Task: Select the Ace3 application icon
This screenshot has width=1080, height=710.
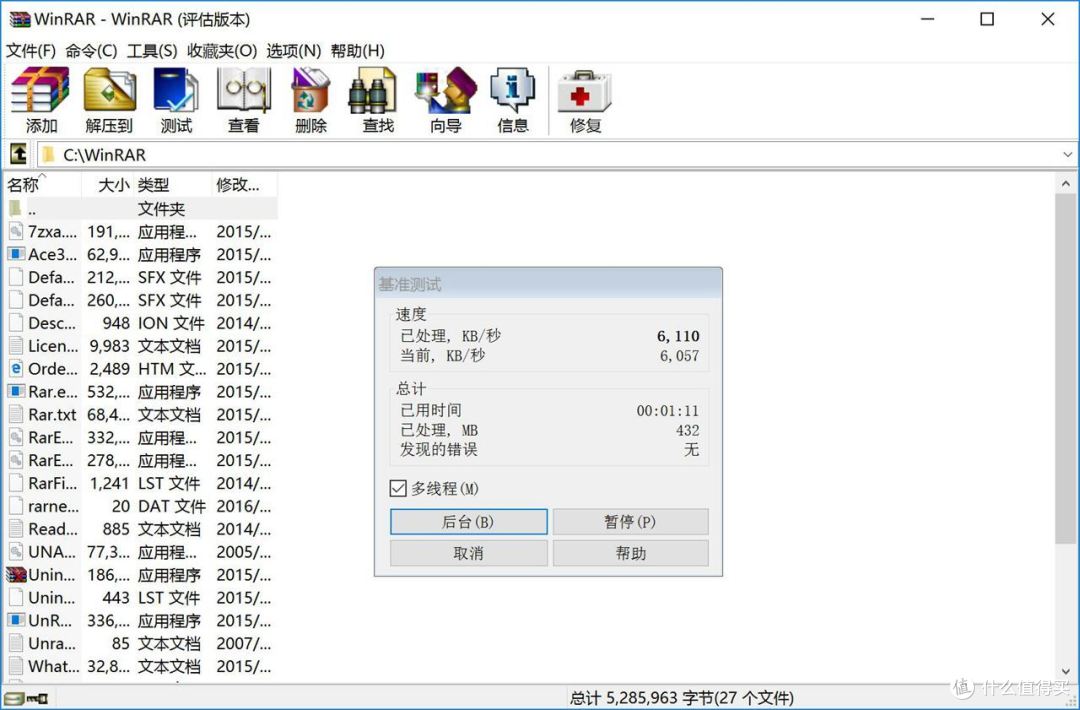Action: pyautogui.click(x=16, y=253)
